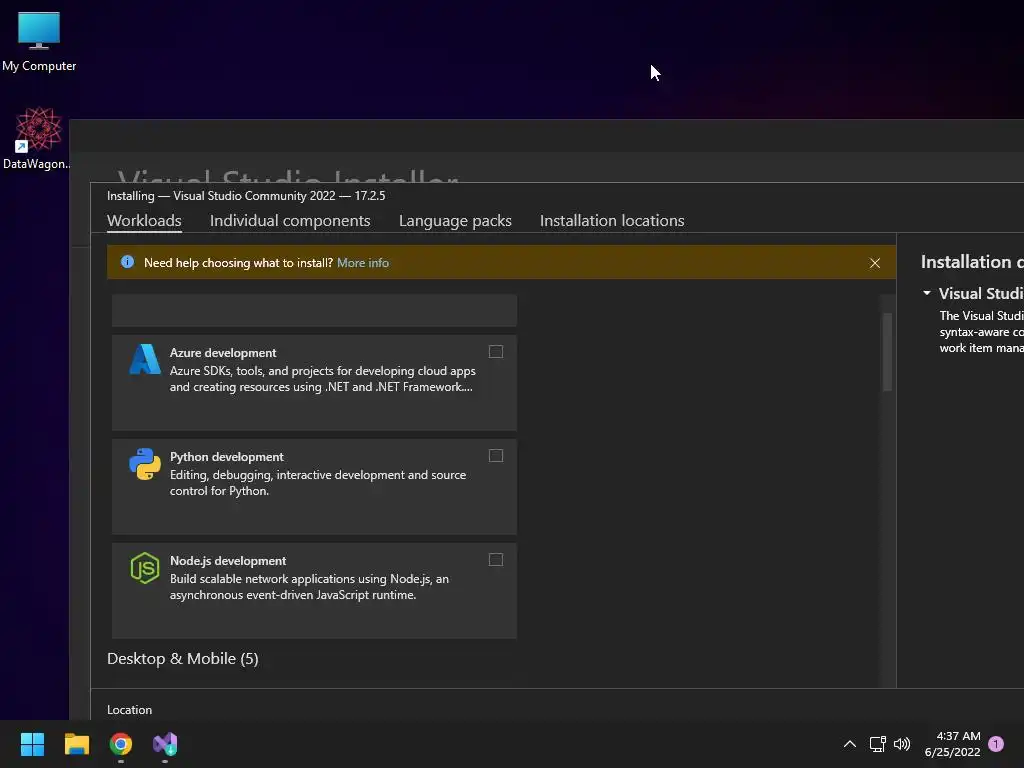Switch to the Individual components tab

tap(290, 221)
